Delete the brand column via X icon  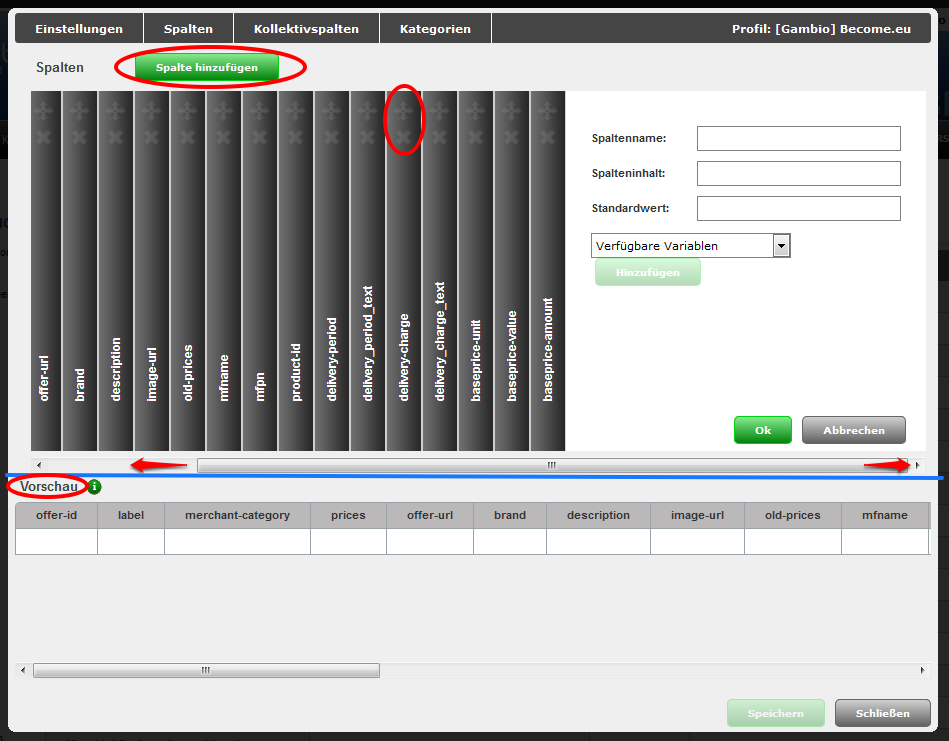(x=80, y=135)
